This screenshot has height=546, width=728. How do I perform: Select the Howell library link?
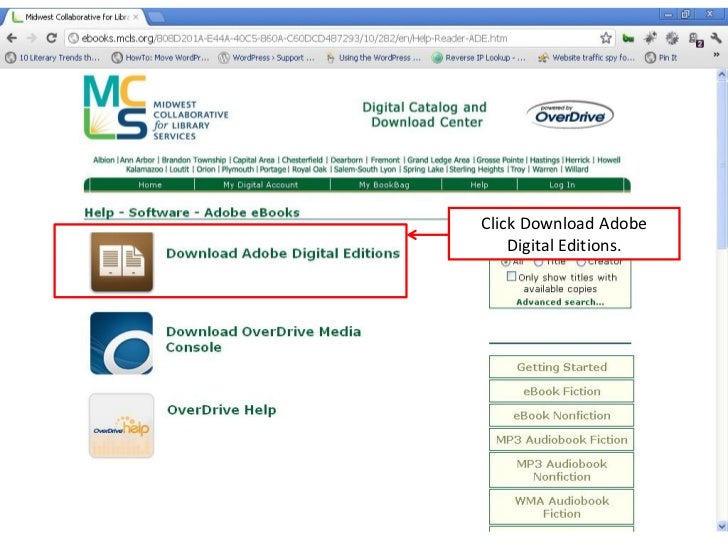coord(609,160)
